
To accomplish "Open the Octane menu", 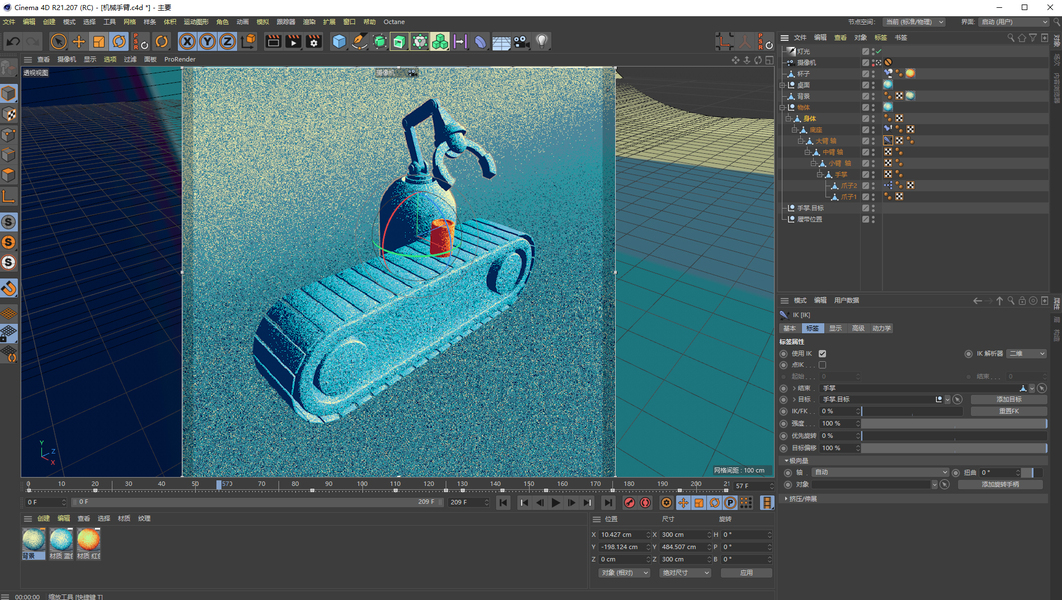I will tap(394, 22).
